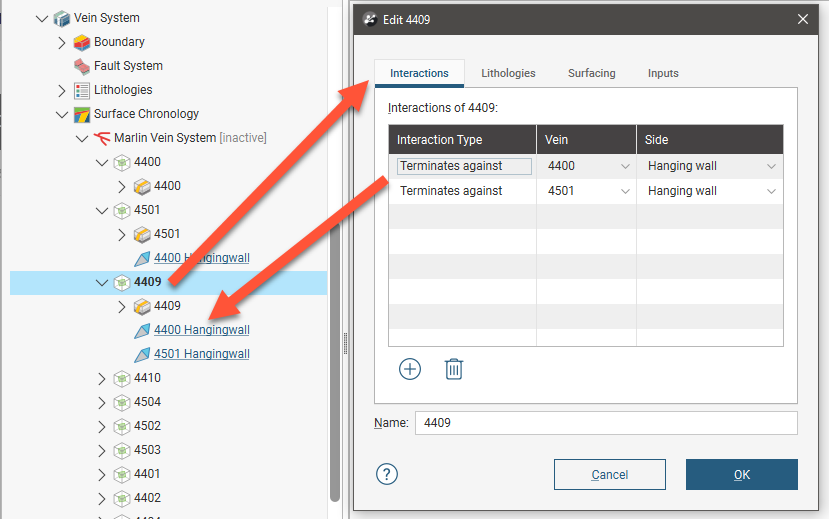Click the 4501 Hangingwall link under 4409
829x519 pixels.
click(201, 354)
